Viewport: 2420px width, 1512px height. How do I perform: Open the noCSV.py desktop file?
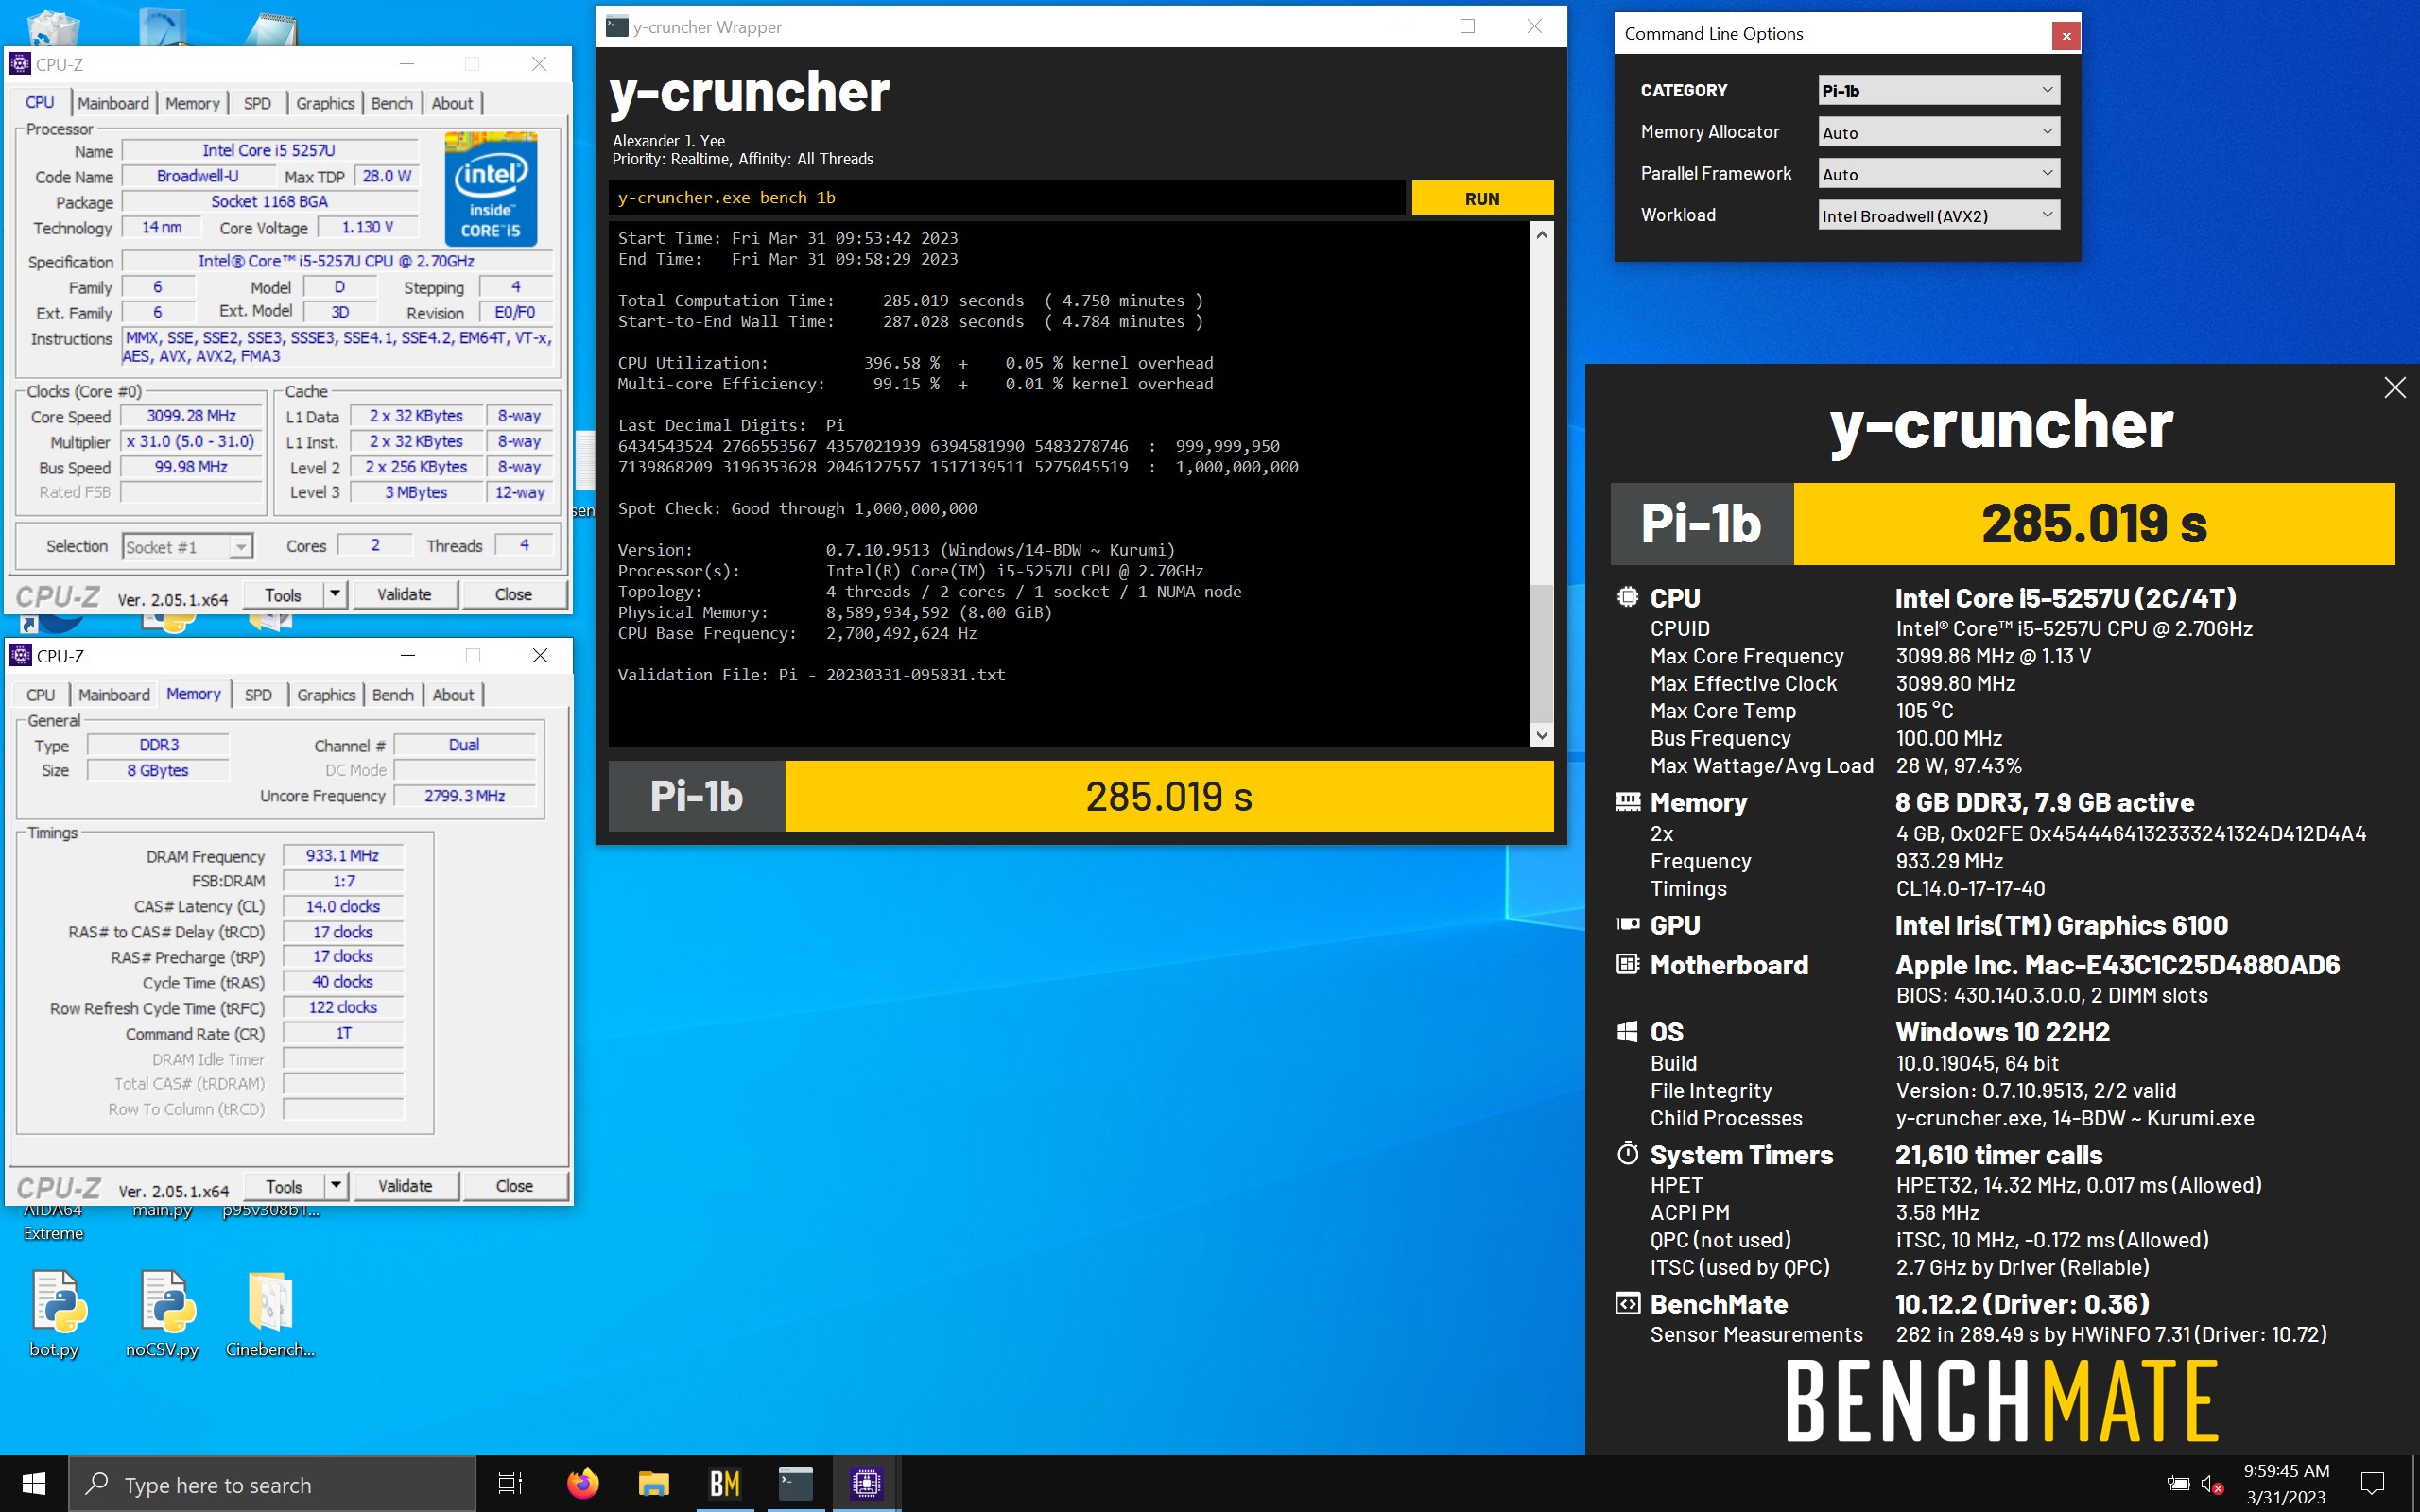pyautogui.click(x=163, y=1313)
